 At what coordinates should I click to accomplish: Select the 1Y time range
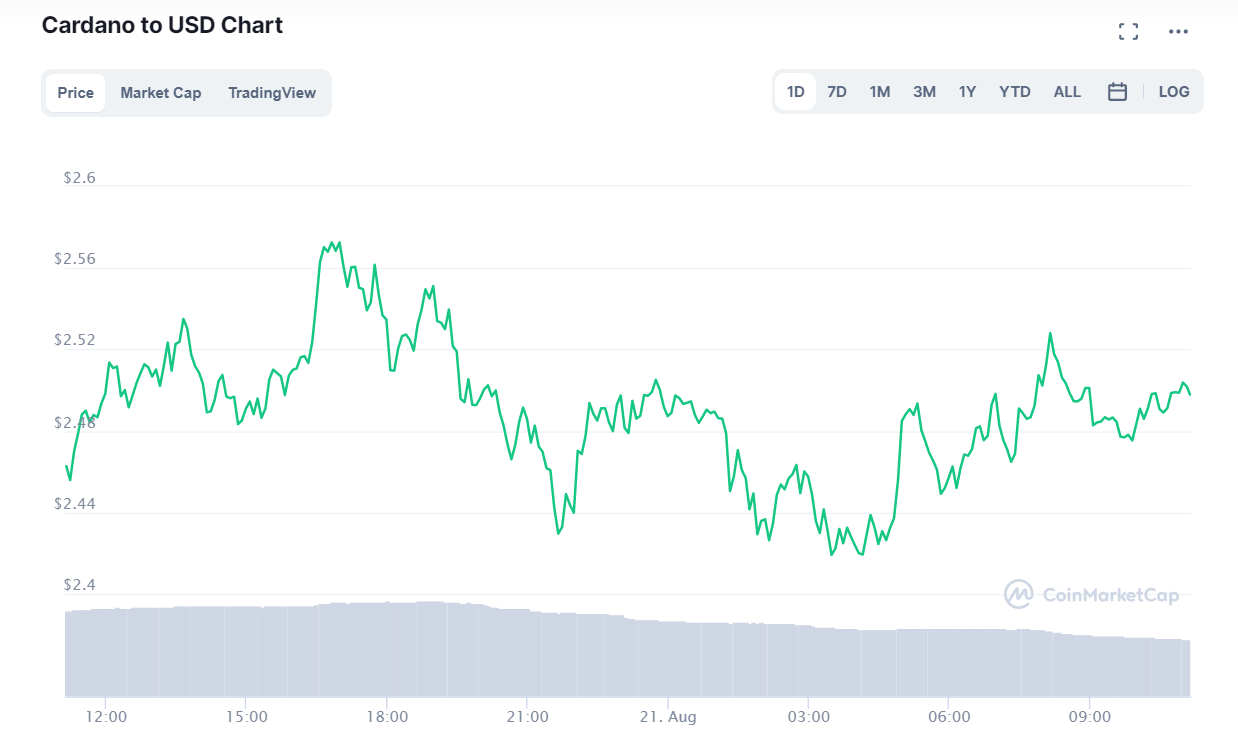coord(966,91)
